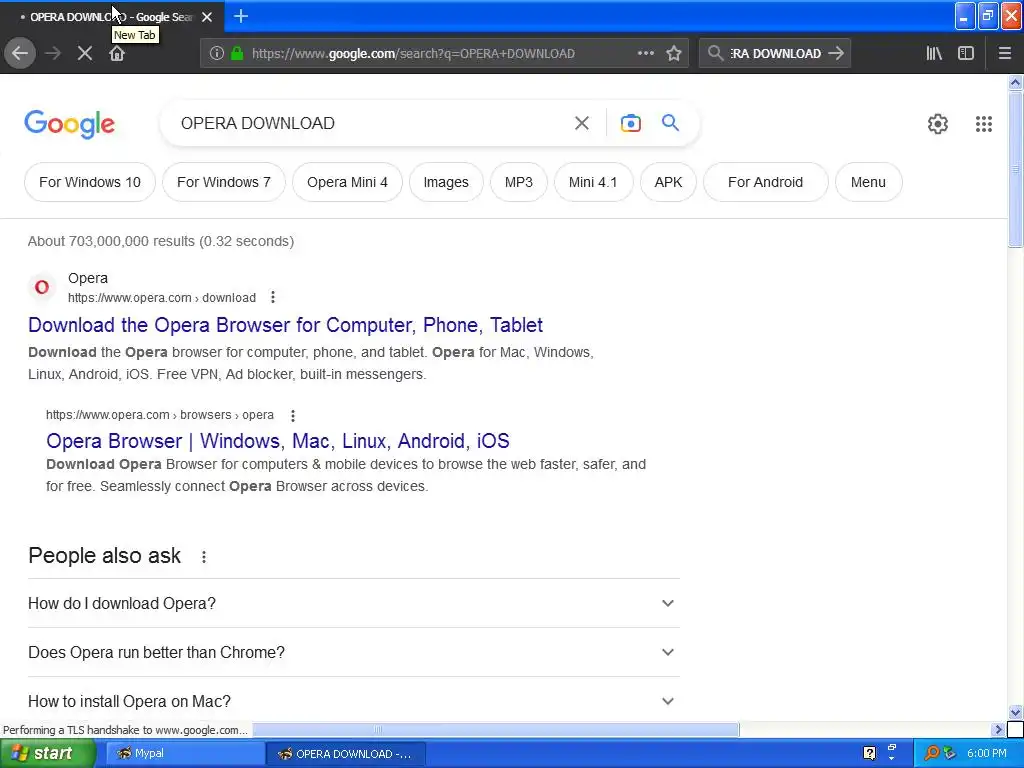This screenshot has height=768, width=1024.
Task: Click the green padlock security icon
Action: click(x=237, y=54)
